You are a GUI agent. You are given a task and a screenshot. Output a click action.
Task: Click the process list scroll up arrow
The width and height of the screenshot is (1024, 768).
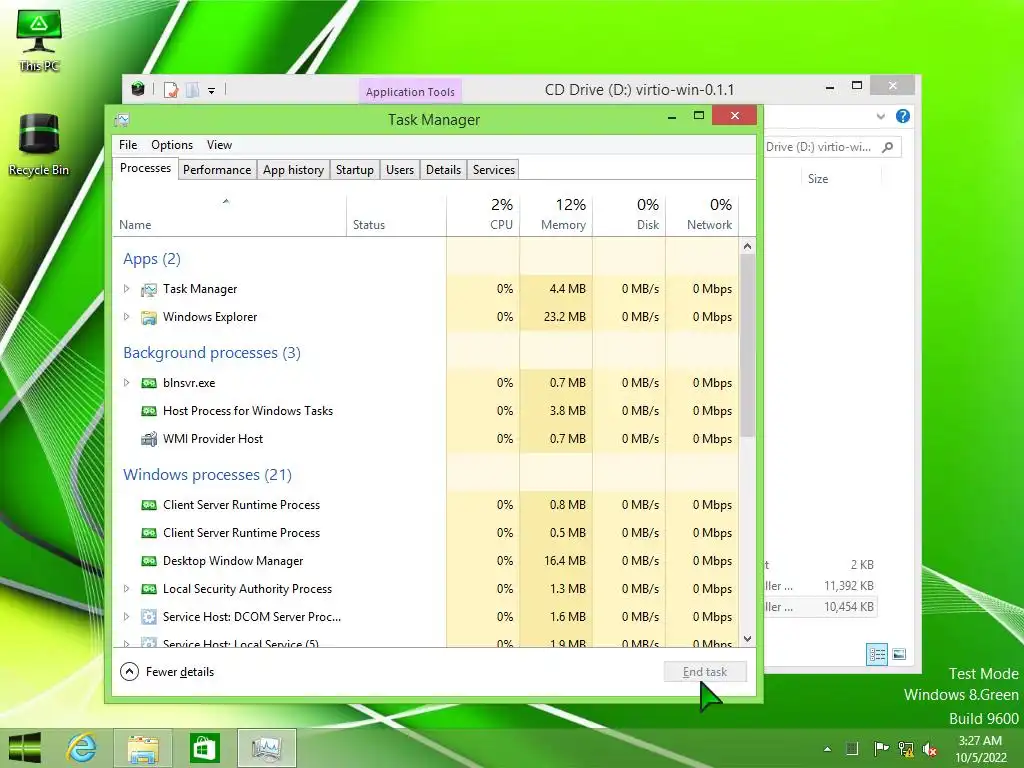click(747, 246)
